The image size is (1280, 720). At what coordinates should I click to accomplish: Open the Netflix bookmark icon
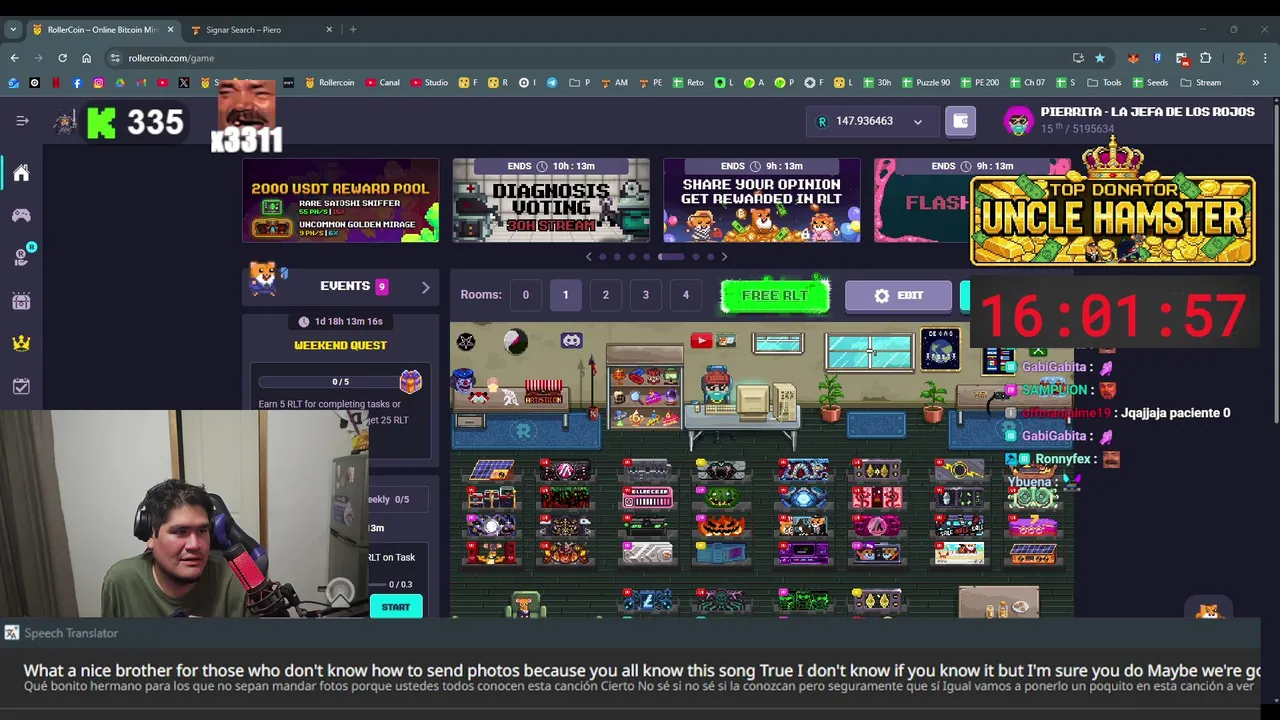(x=56, y=82)
